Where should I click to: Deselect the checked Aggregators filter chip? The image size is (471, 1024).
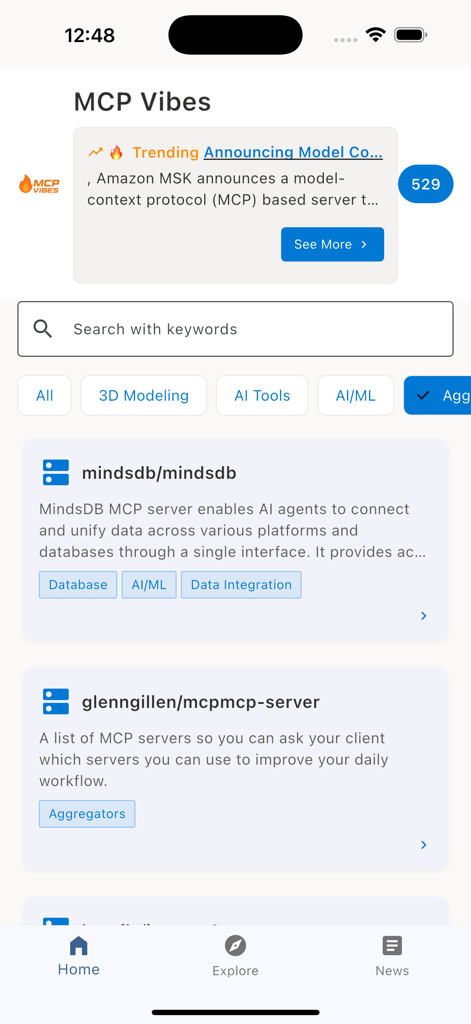click(x=438, y=395)
